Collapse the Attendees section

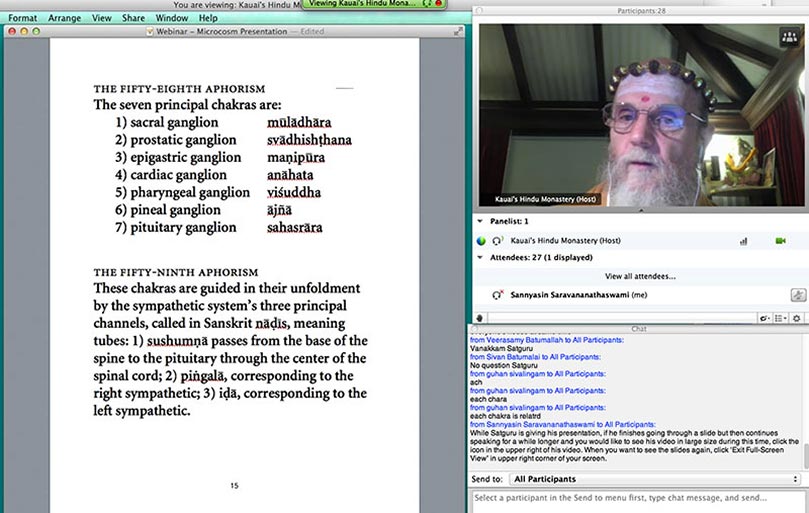click(x=479, y=257)
